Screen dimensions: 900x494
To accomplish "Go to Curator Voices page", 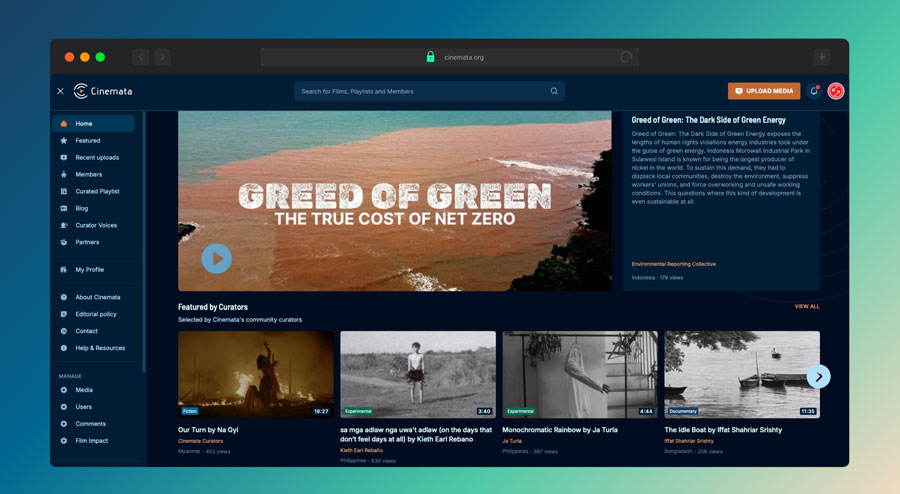I will [94, 225].
